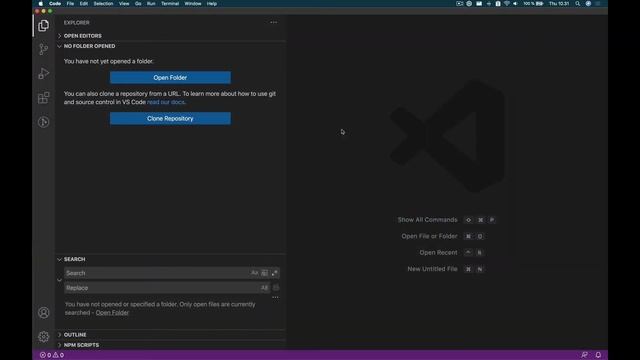Image resolution: width=640 pixels, height=360 pixels.
Task: Click the 'New Untitled File' hint
Action: tap(432, 269)
